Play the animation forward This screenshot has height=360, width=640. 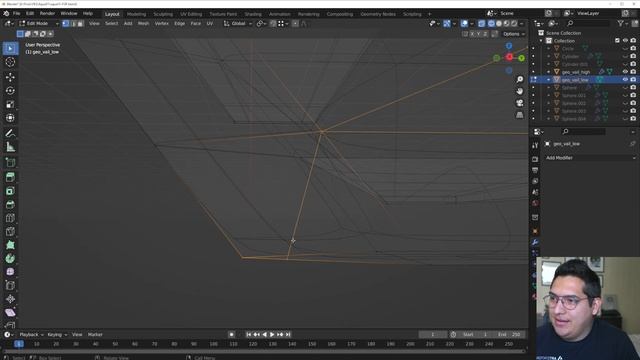[272, 335]
